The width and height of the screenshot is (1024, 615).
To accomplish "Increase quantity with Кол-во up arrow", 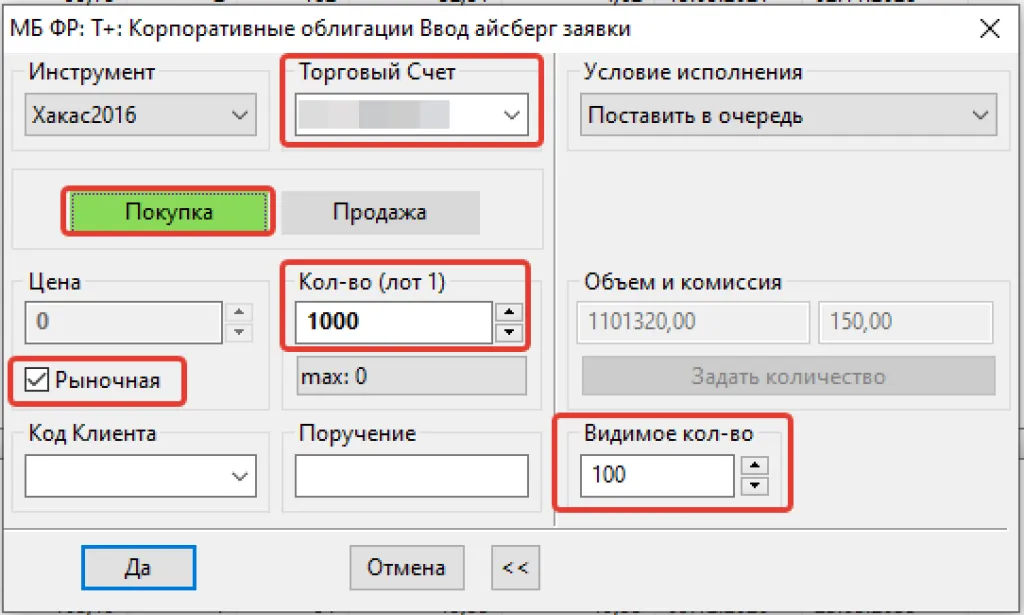I will click(510, 312).
